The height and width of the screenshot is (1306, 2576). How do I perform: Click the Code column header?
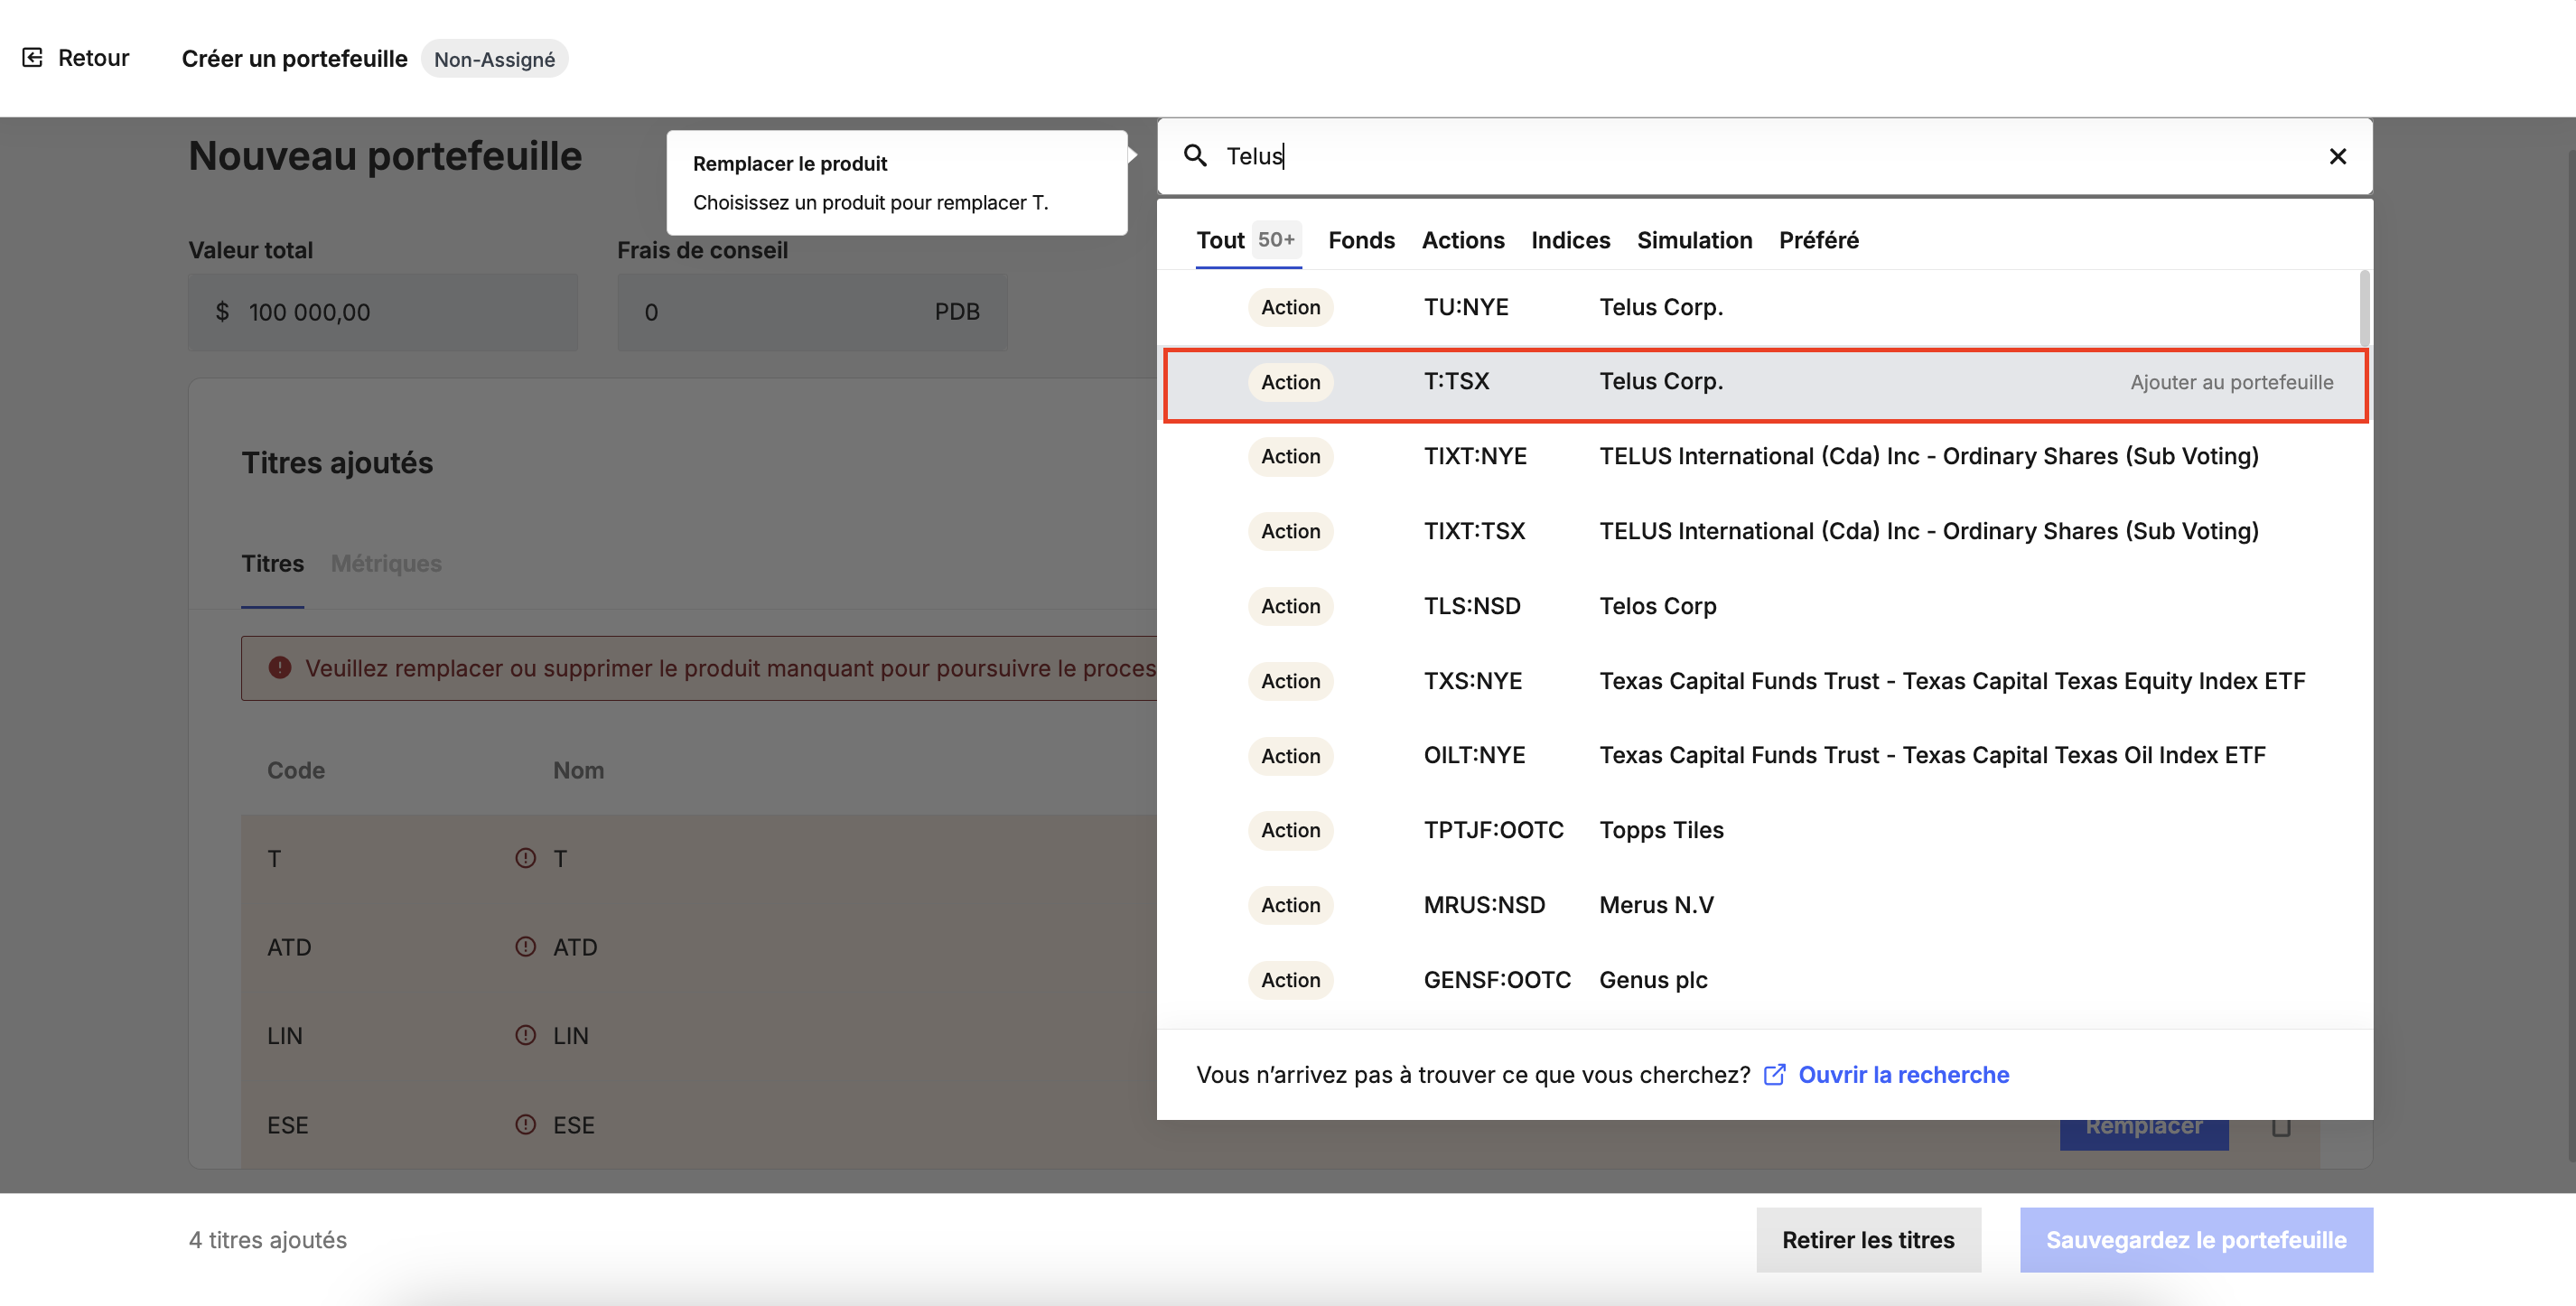pyautogui.click(x=296, y=771)
